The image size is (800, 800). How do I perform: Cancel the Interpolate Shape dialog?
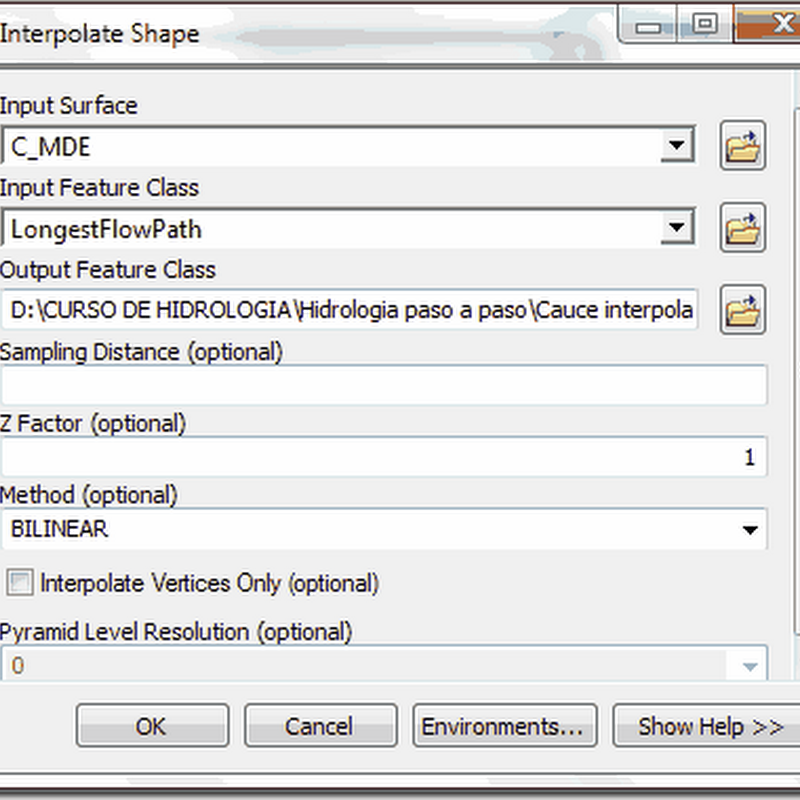click(x=320, y=726)
